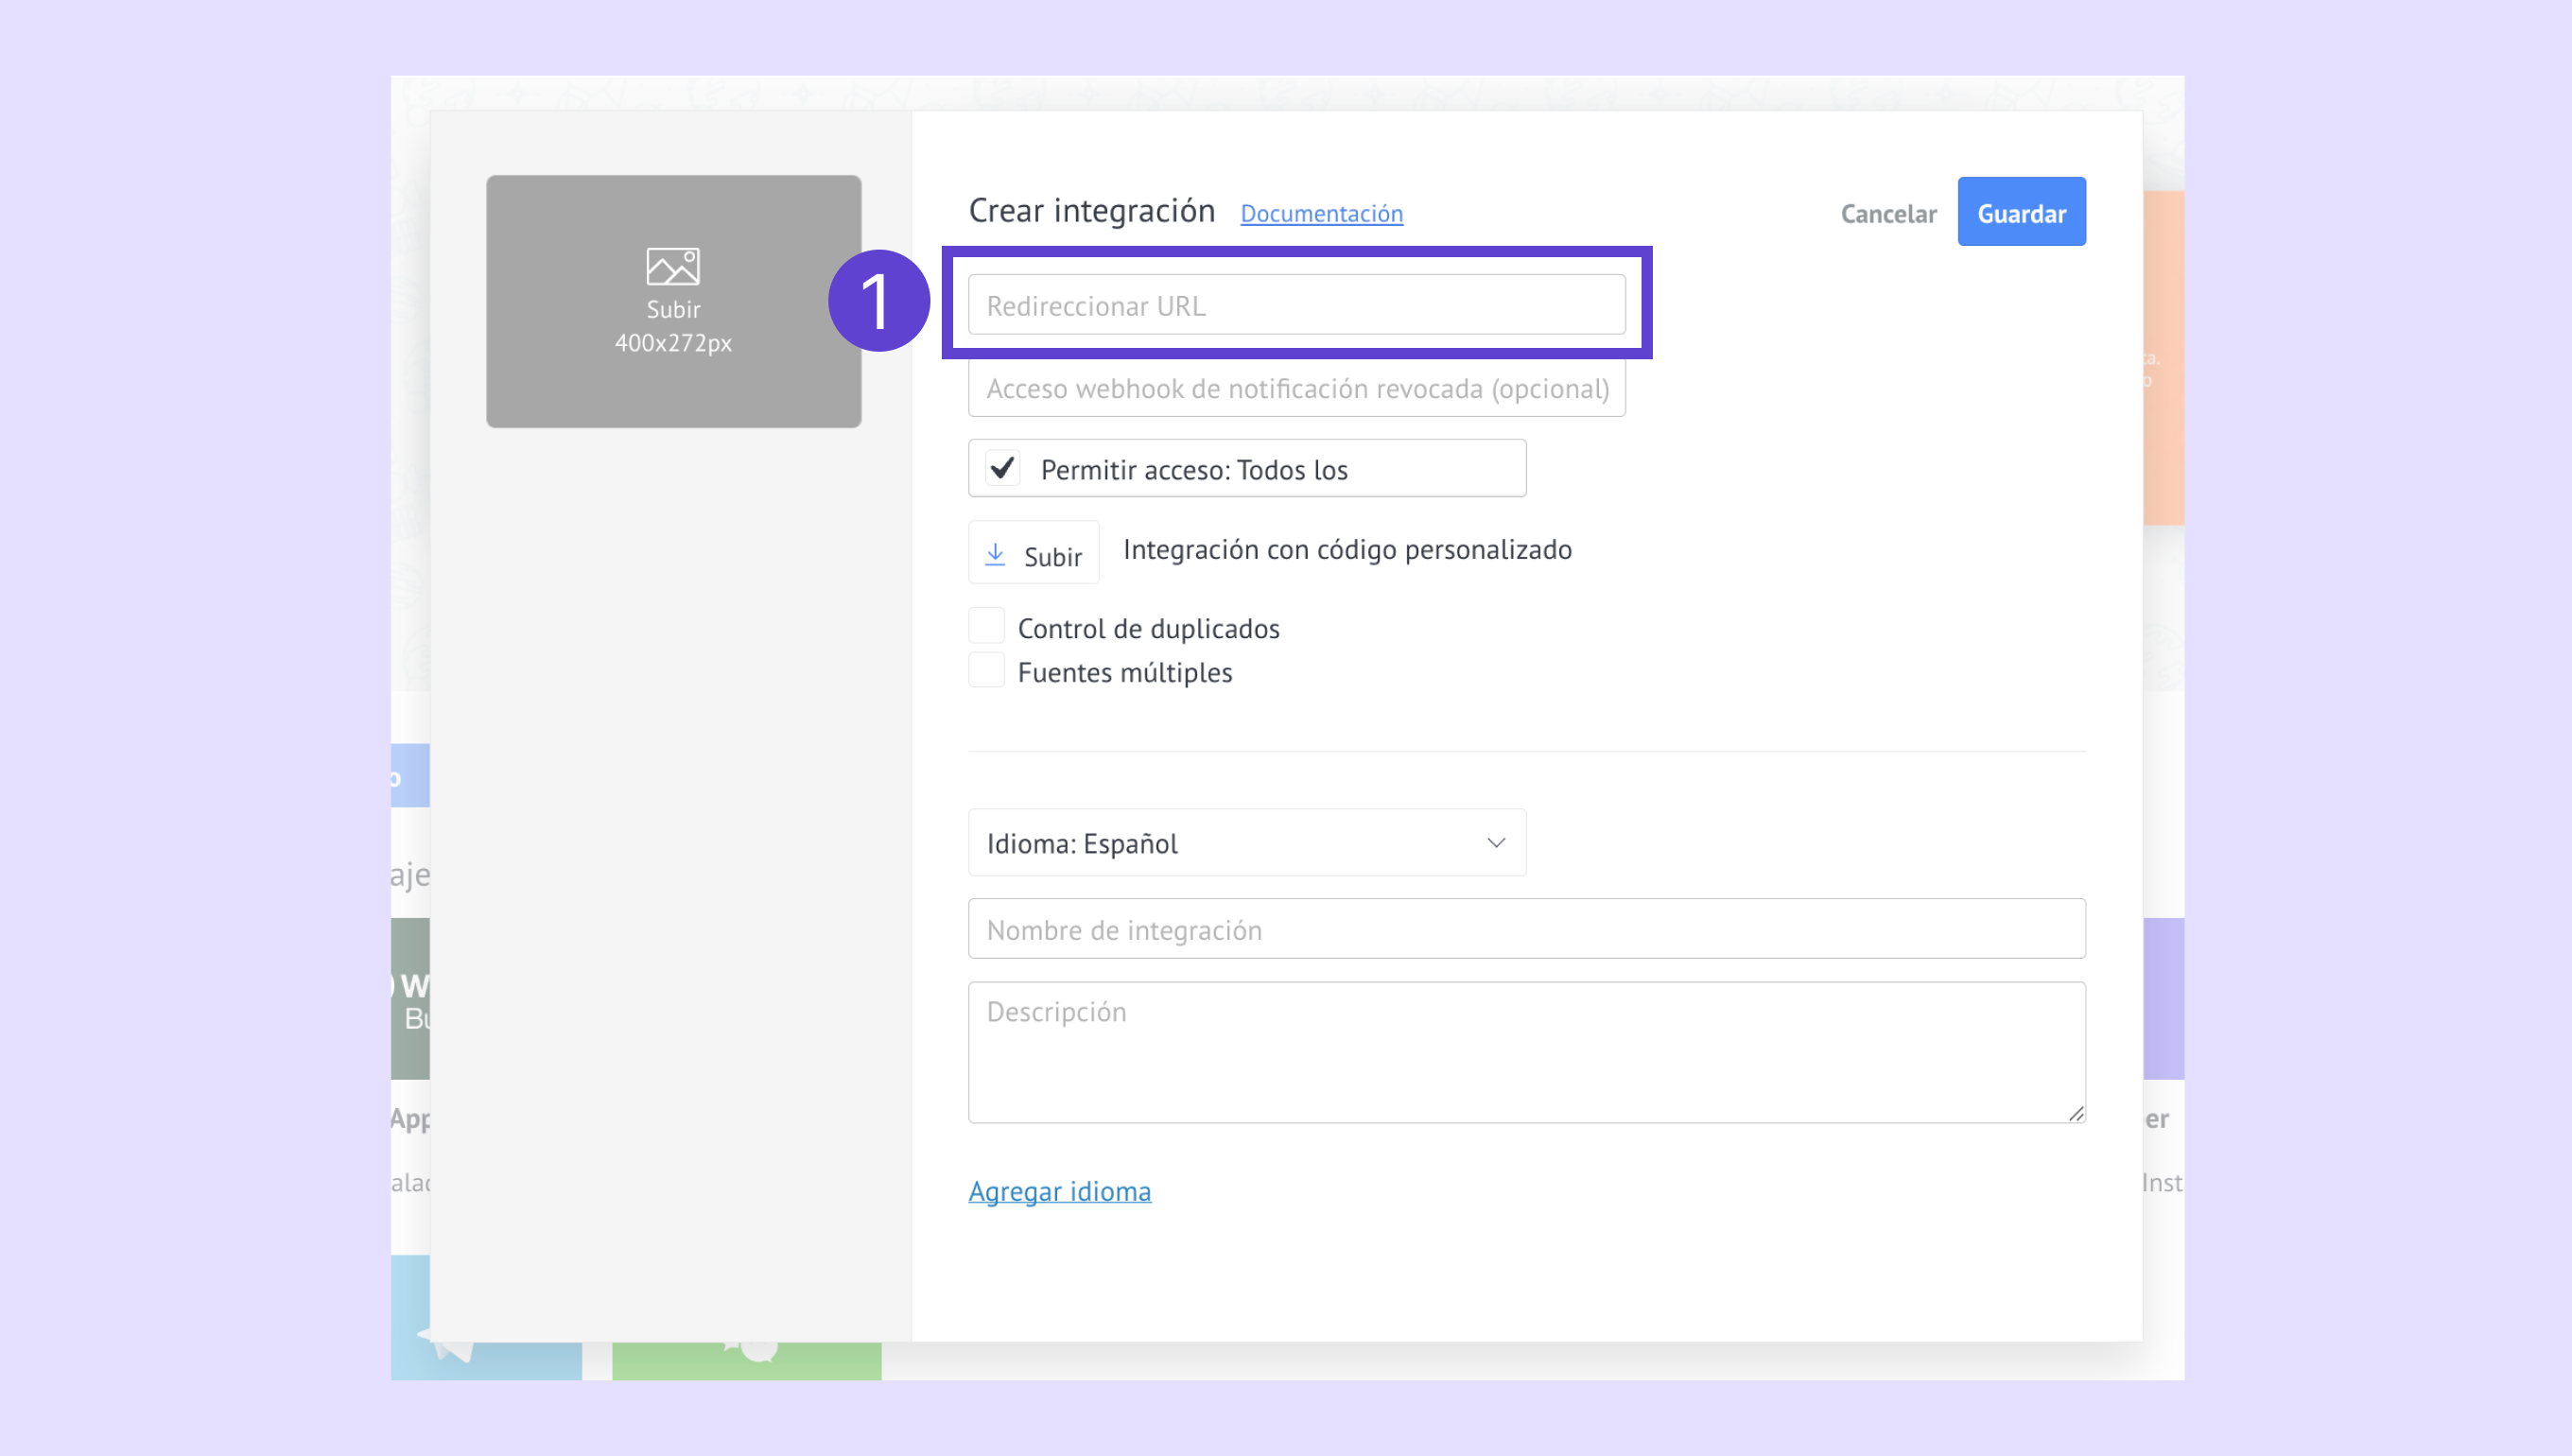Click the revoked access webhook field
Screen dimensions: 2572x1456
click(1296, 389)
